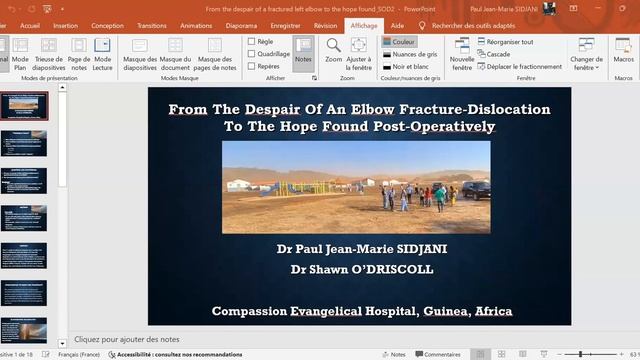The height and width of the screenshot is (360, 640).
Task: Switch to Page de notes view
Action: (79, 55)
